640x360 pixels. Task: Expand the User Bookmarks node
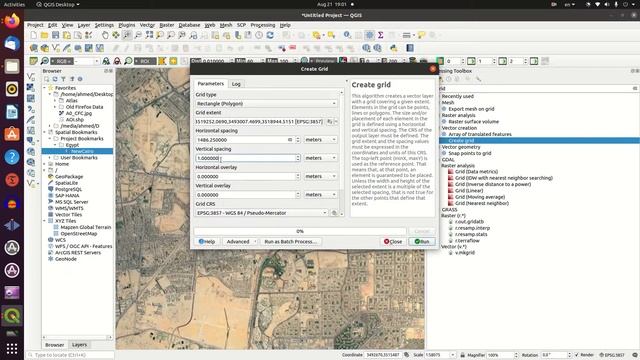coord(50,158)
